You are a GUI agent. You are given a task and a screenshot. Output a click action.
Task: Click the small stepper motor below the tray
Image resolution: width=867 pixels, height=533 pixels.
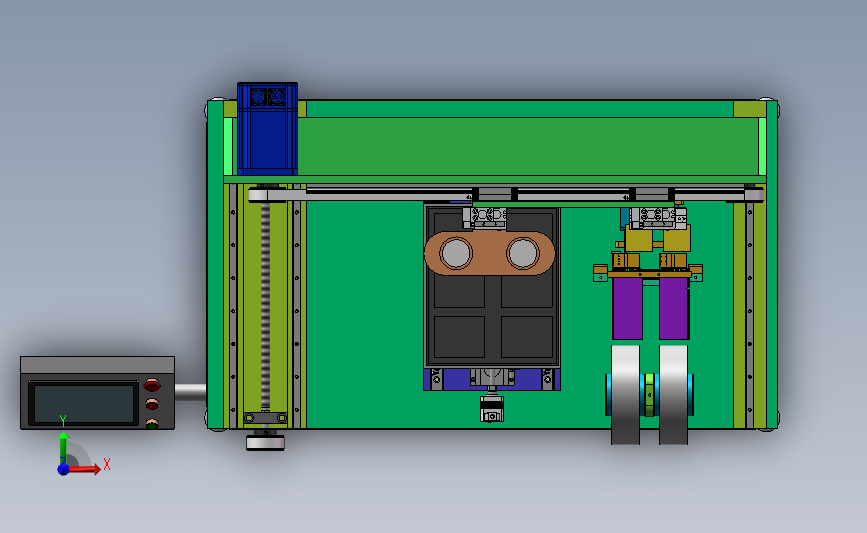pos(492,409)
